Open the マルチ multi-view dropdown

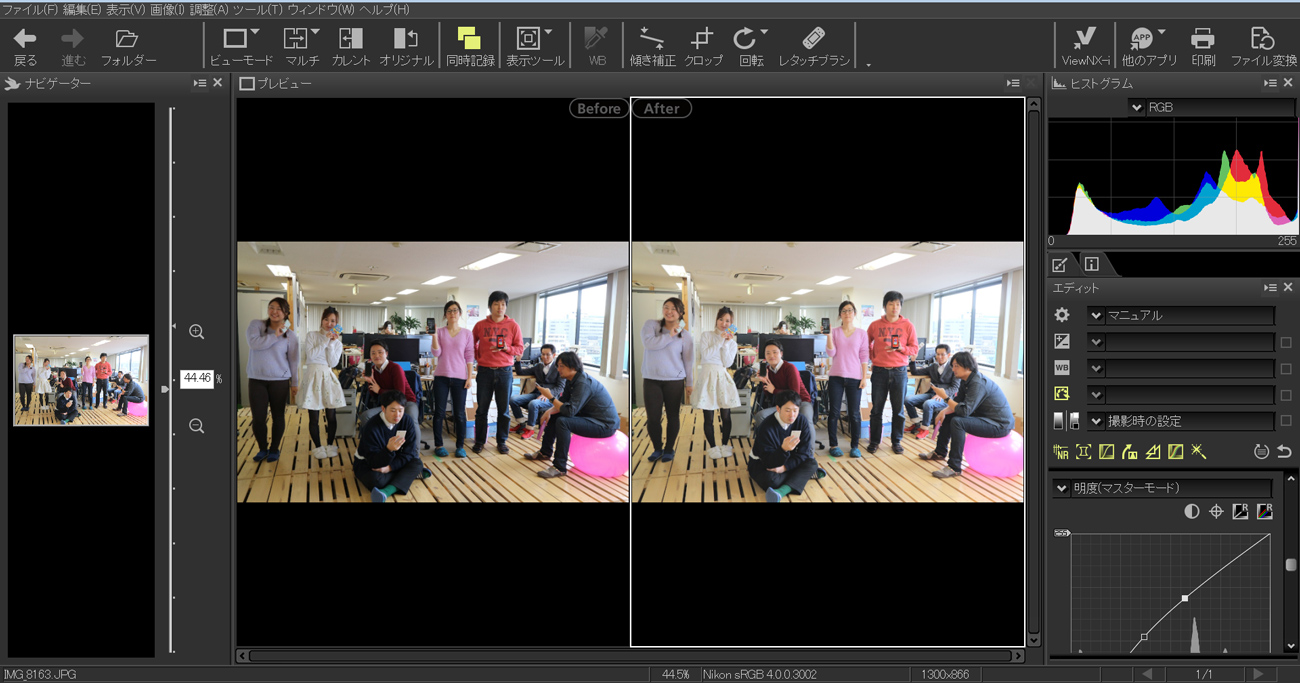(x=315, y=33)
